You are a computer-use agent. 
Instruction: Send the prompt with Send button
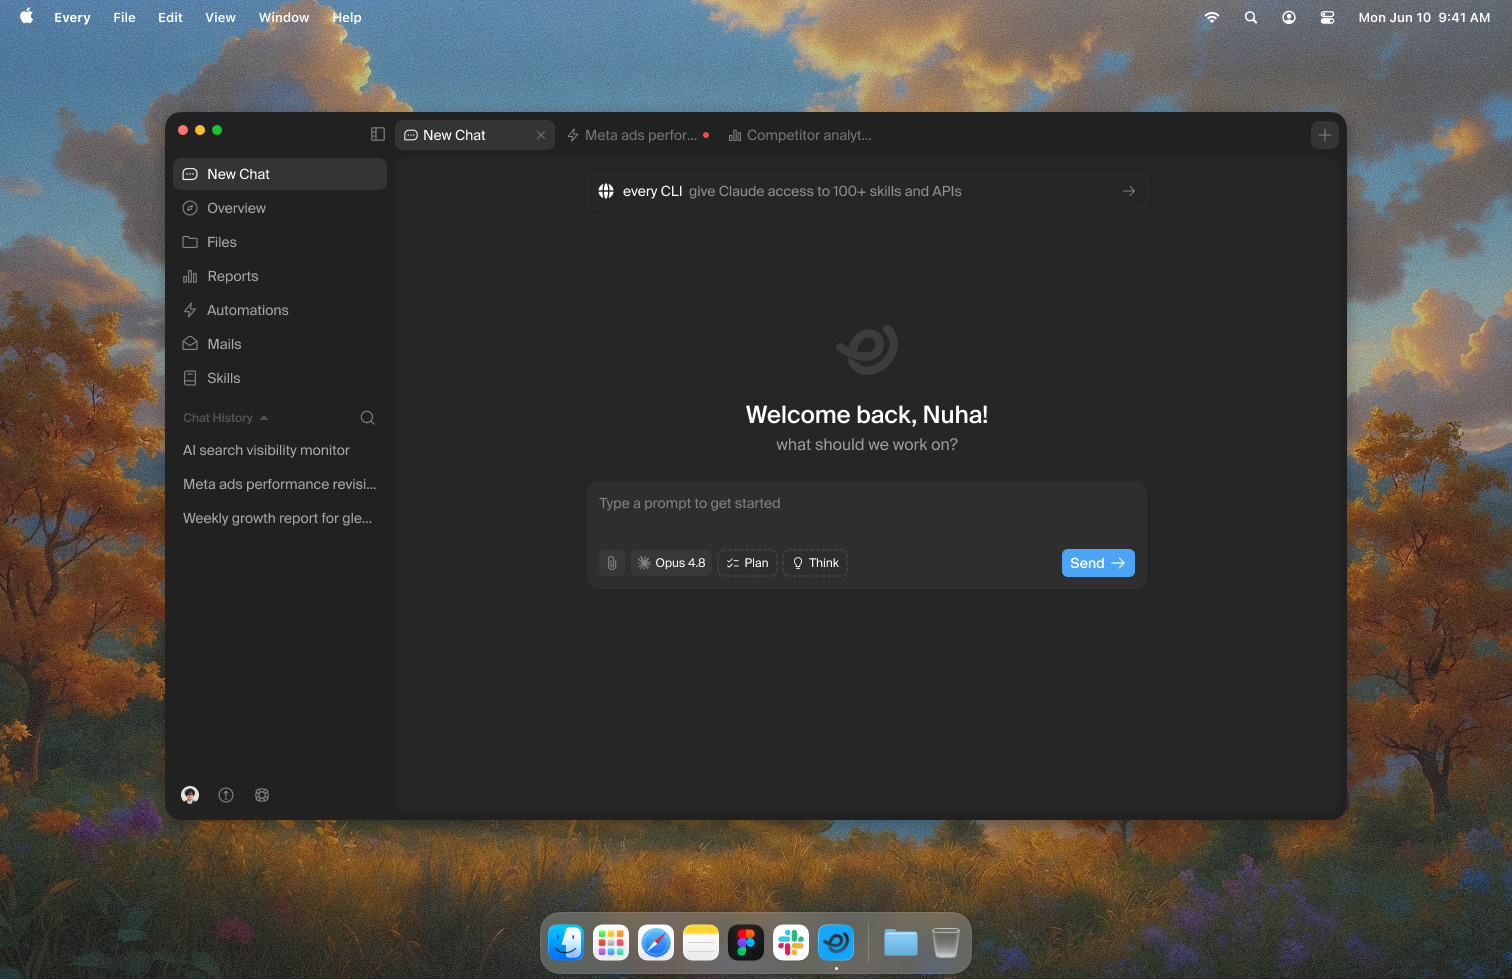pyautogui.click(x=1098, y=563)
